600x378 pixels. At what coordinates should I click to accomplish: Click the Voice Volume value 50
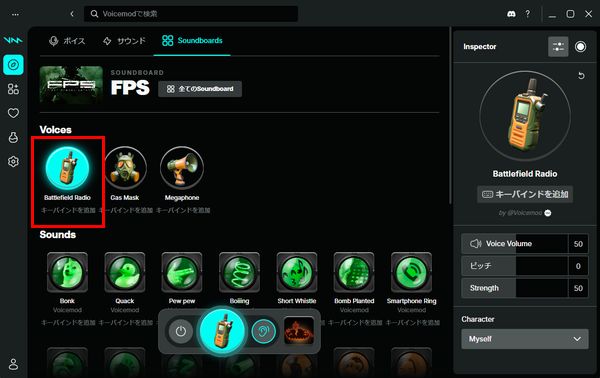pyautogui.click(x=578, y=244)
